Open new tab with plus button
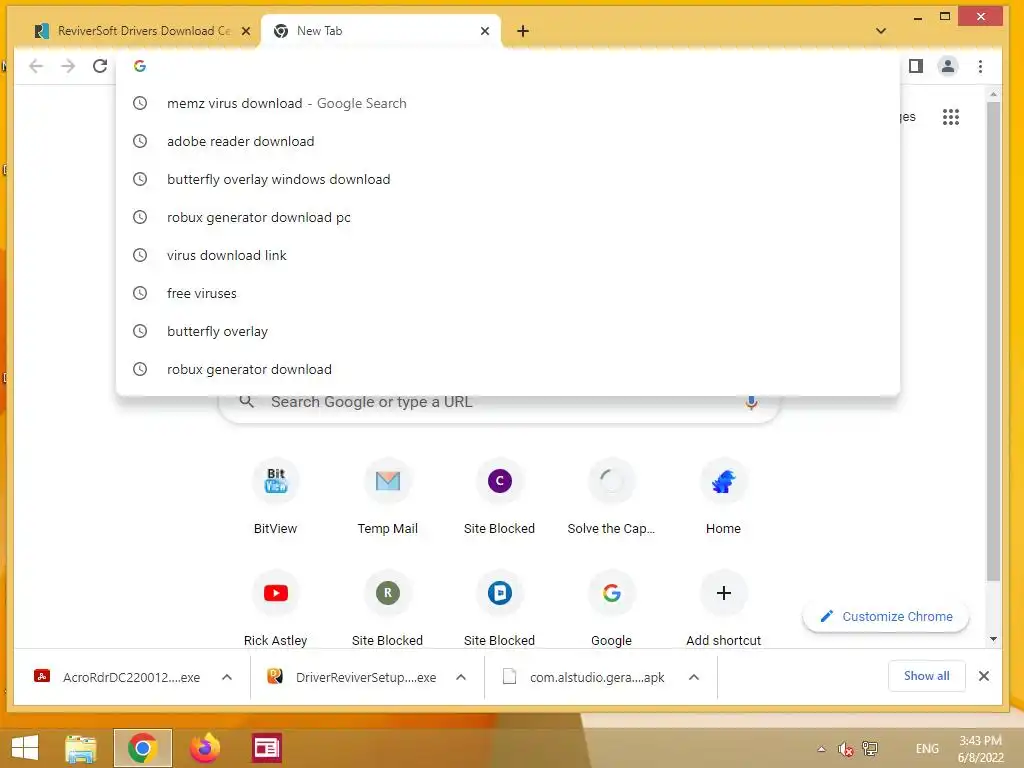Image resolution: width=1024 pixels, height=768 pixels. 522,31
